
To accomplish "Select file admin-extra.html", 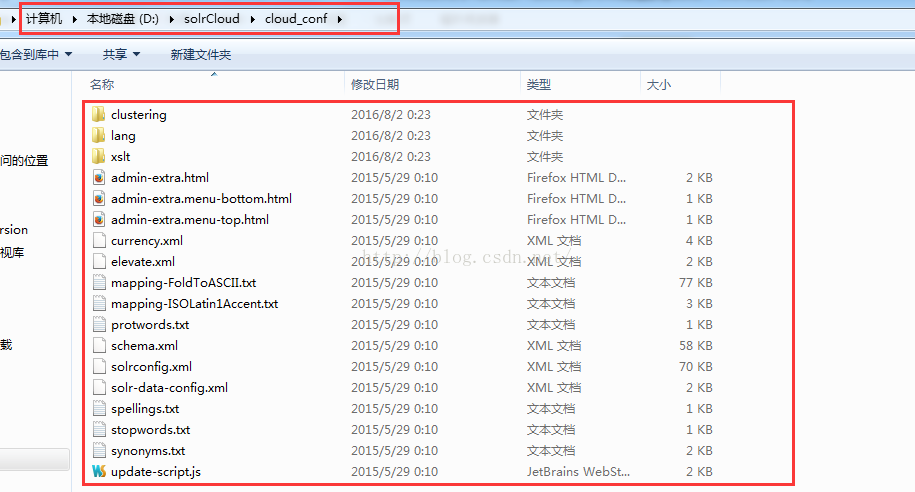I will pyautogui.click(x=160, y=177).
